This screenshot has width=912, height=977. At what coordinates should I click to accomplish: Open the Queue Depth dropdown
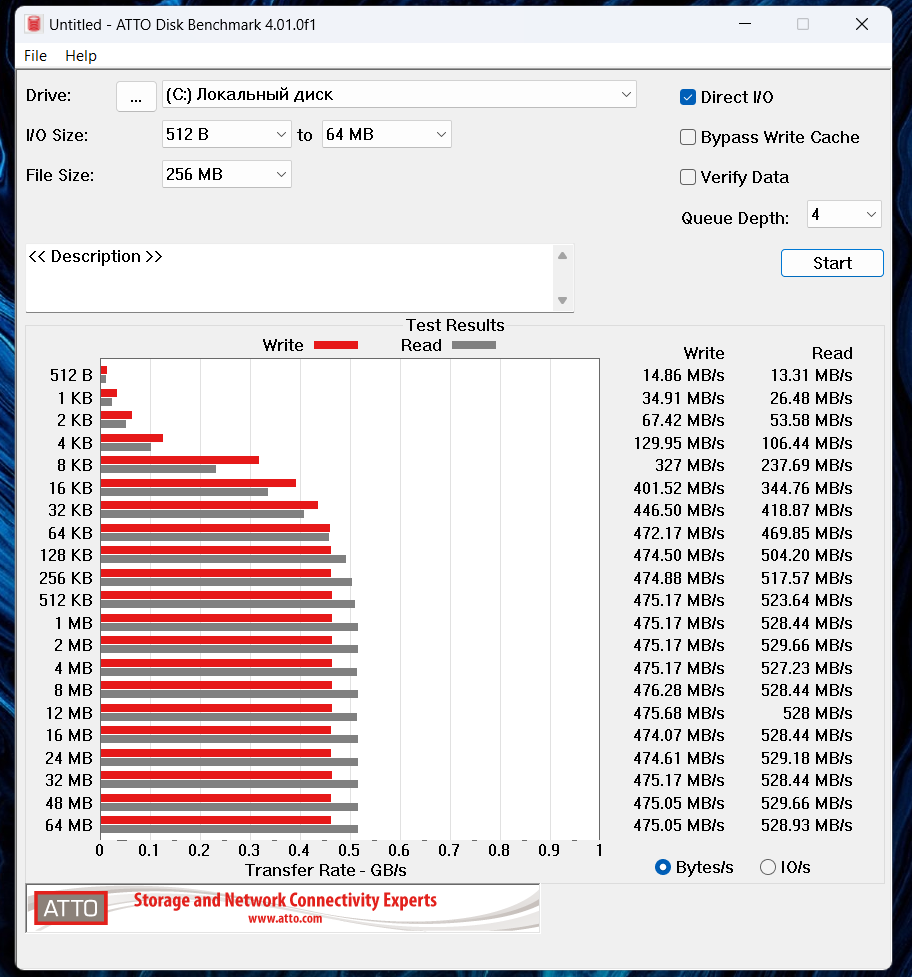[843, 214]
